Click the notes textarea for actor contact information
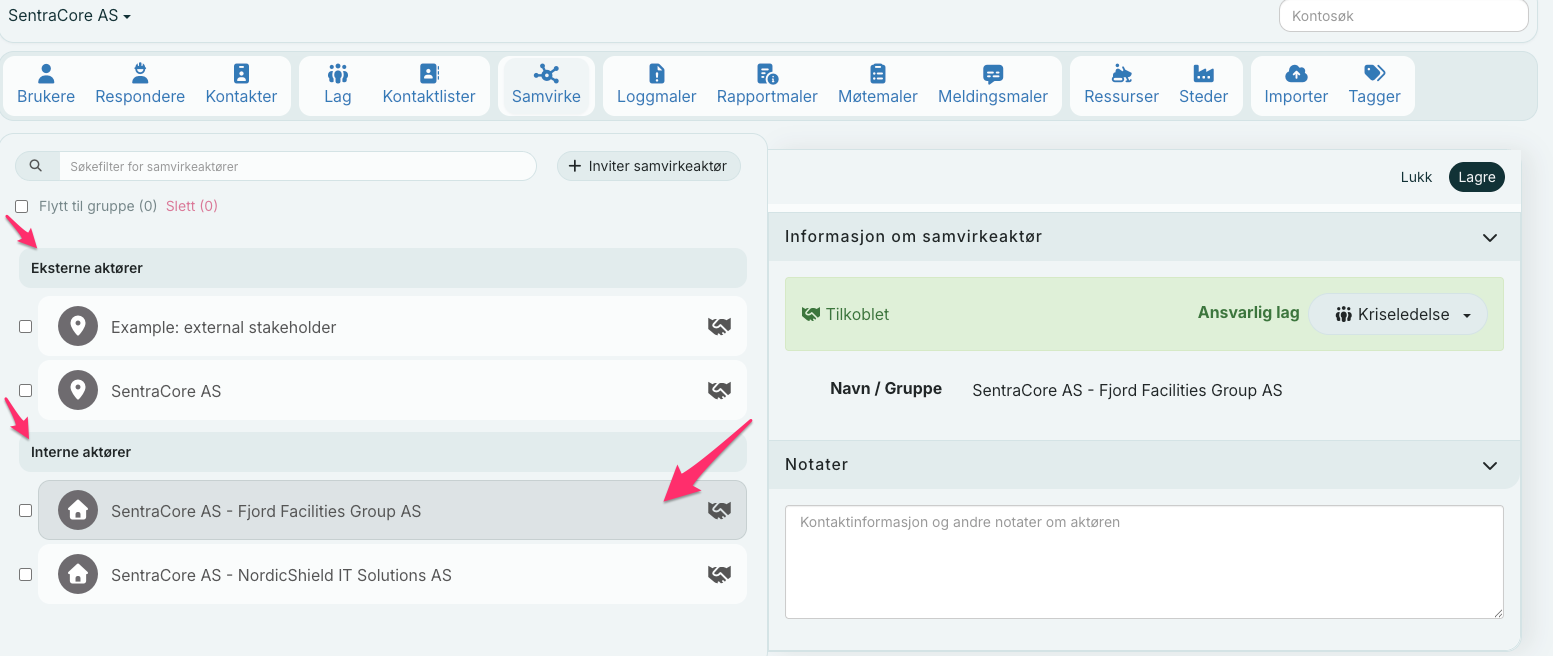 point(1143,561)
